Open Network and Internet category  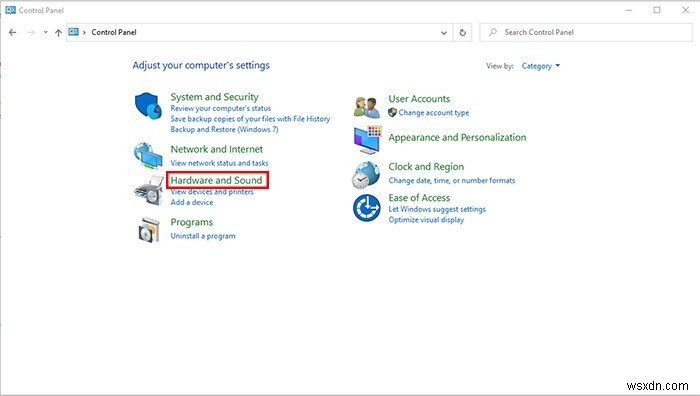click(217, 149)
